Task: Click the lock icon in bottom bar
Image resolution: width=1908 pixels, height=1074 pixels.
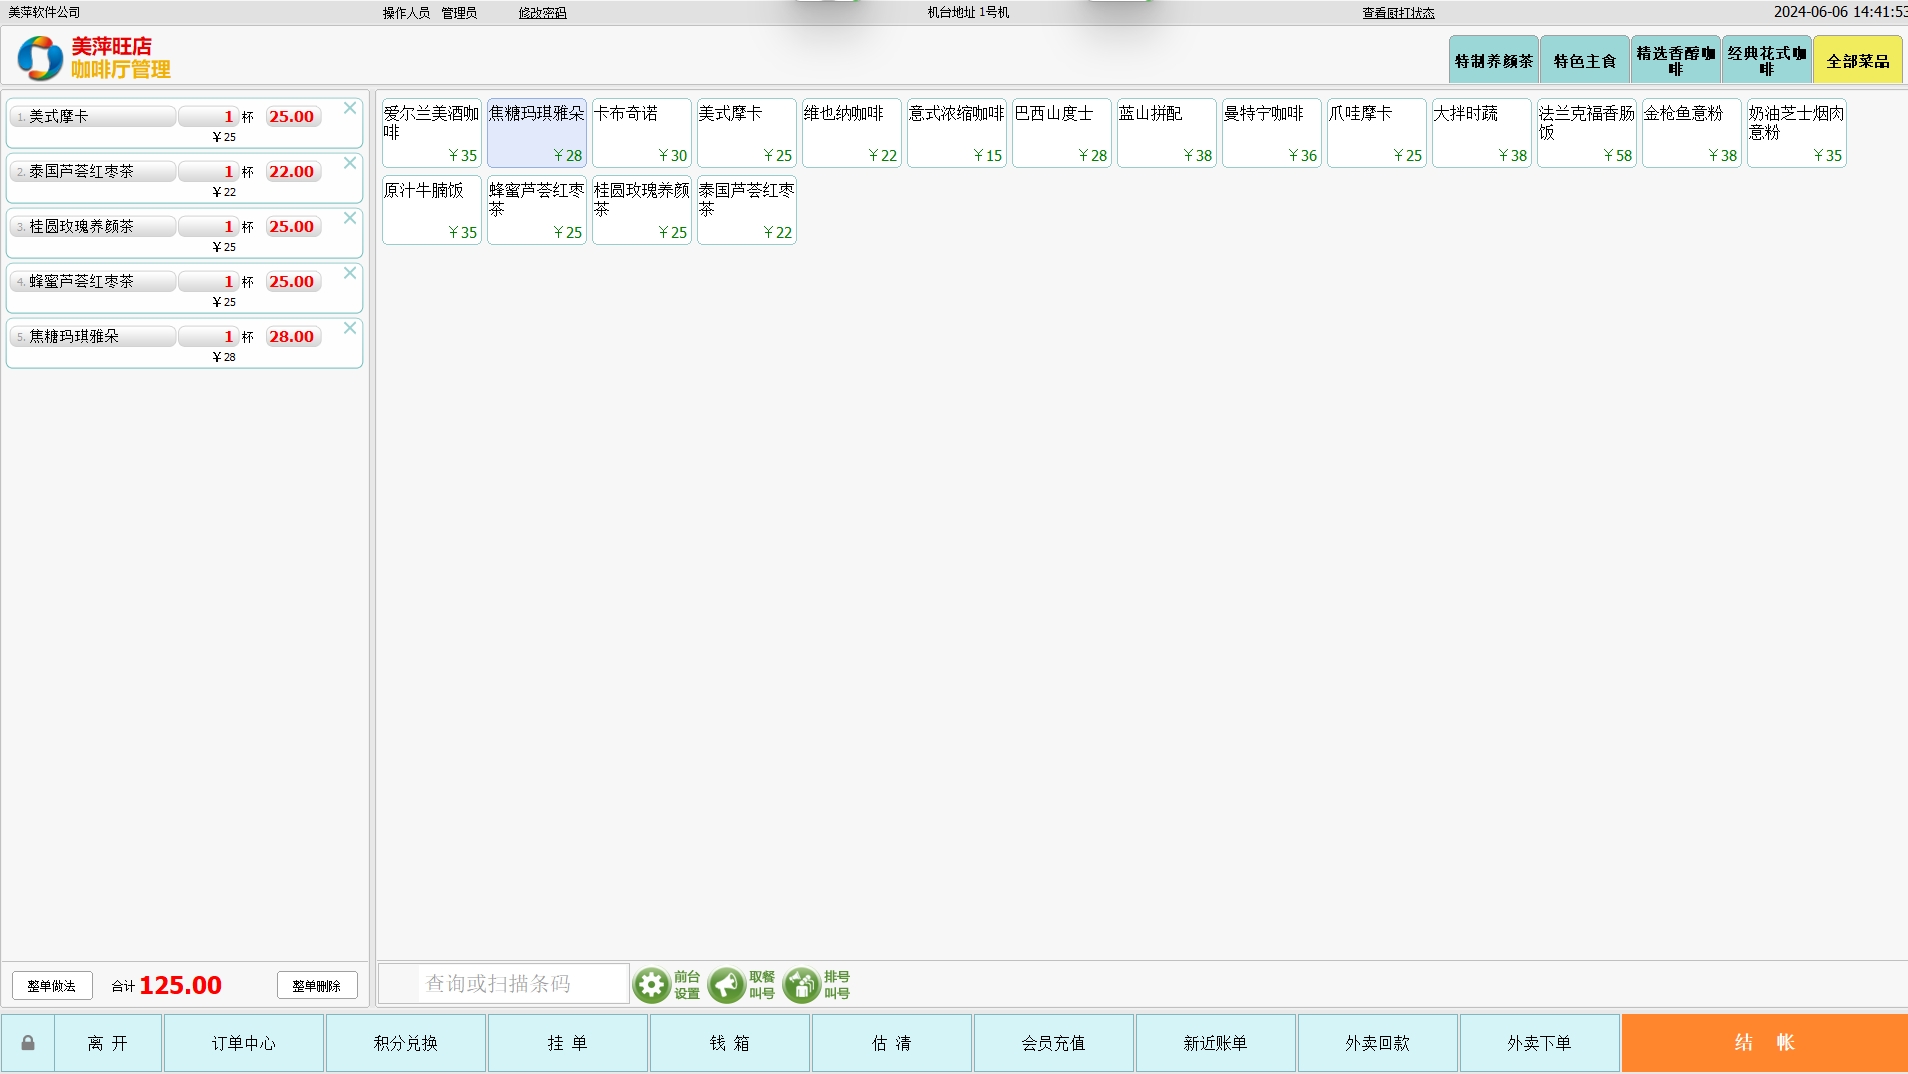Action: point(28,1043)
